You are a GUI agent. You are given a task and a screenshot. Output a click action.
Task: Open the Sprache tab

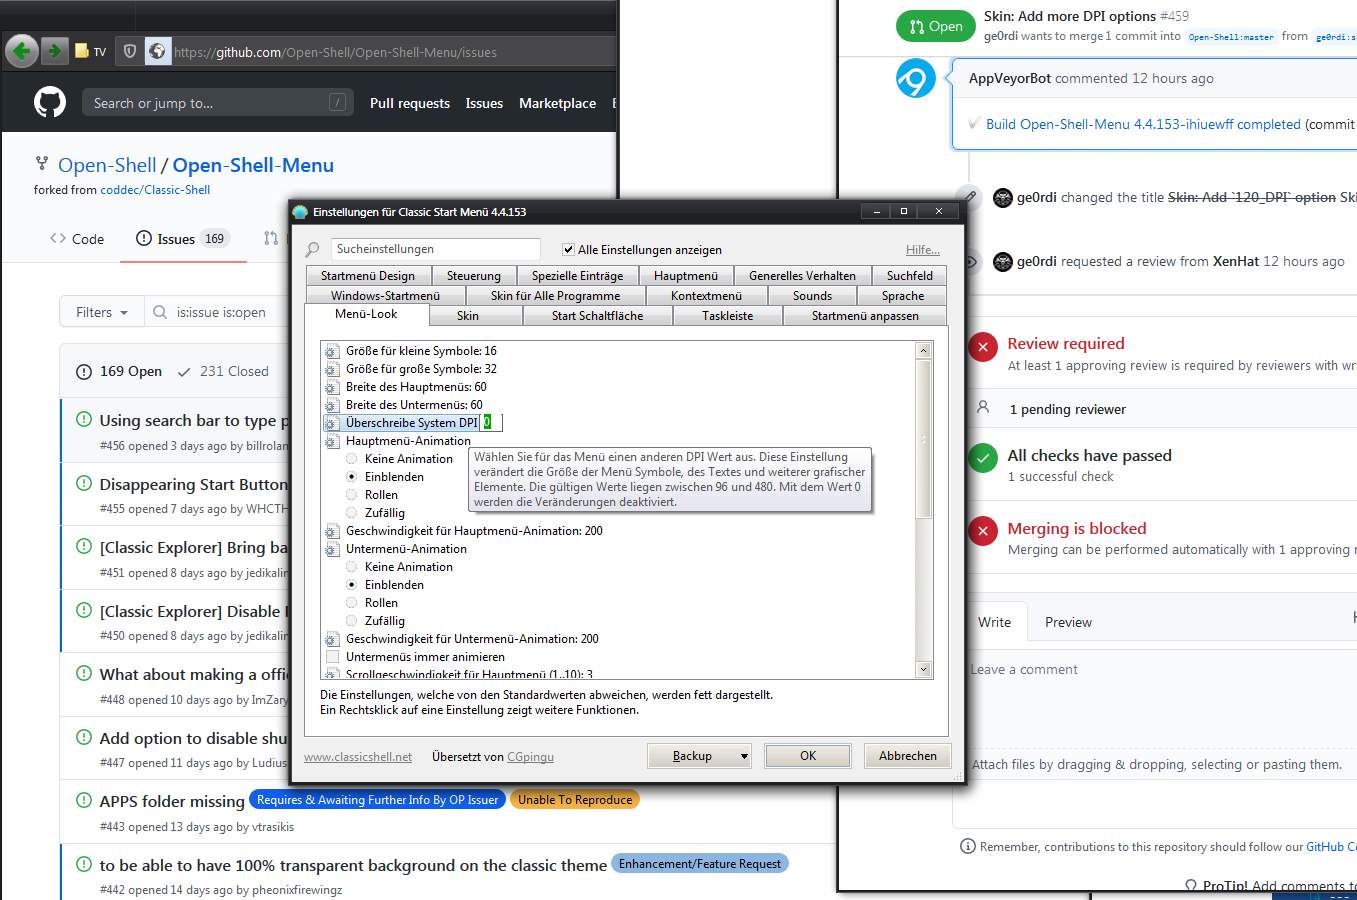pos(903,296)
